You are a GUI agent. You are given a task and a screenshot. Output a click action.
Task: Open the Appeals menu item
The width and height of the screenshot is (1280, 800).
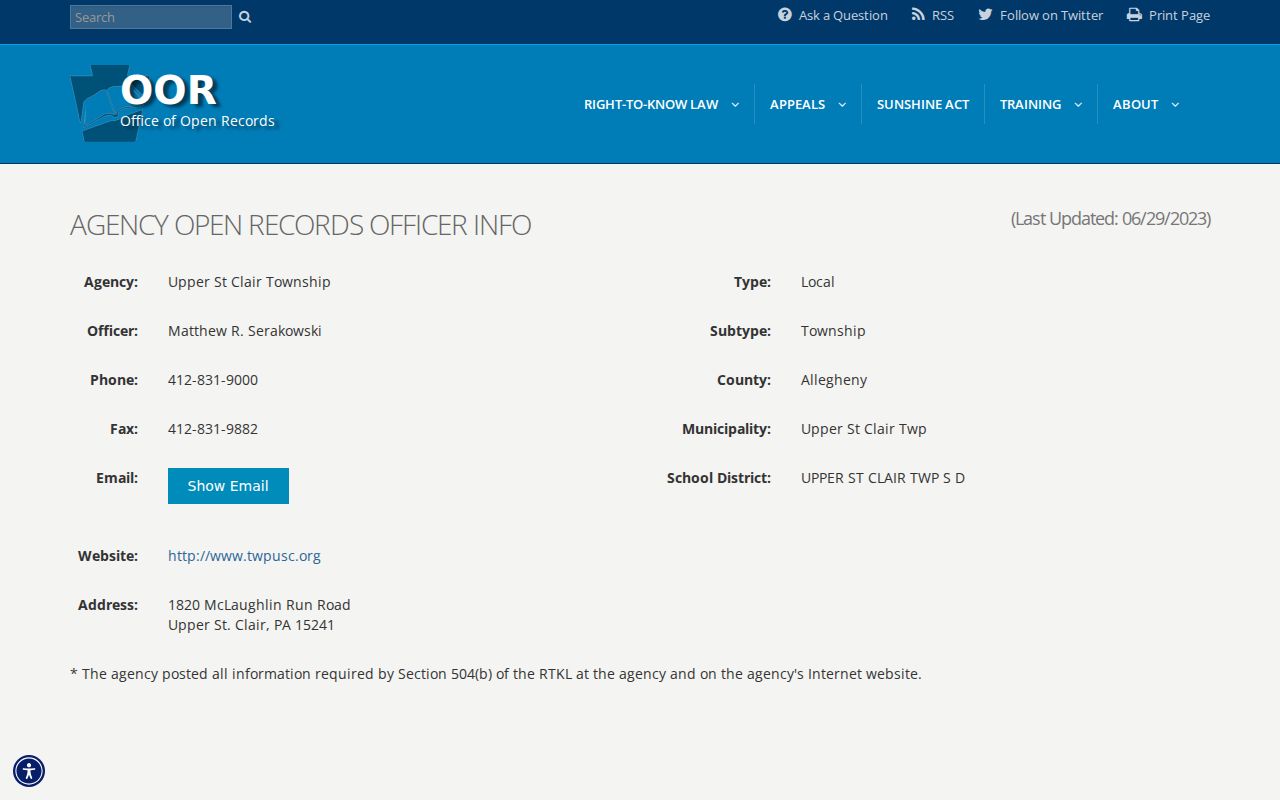797,104
